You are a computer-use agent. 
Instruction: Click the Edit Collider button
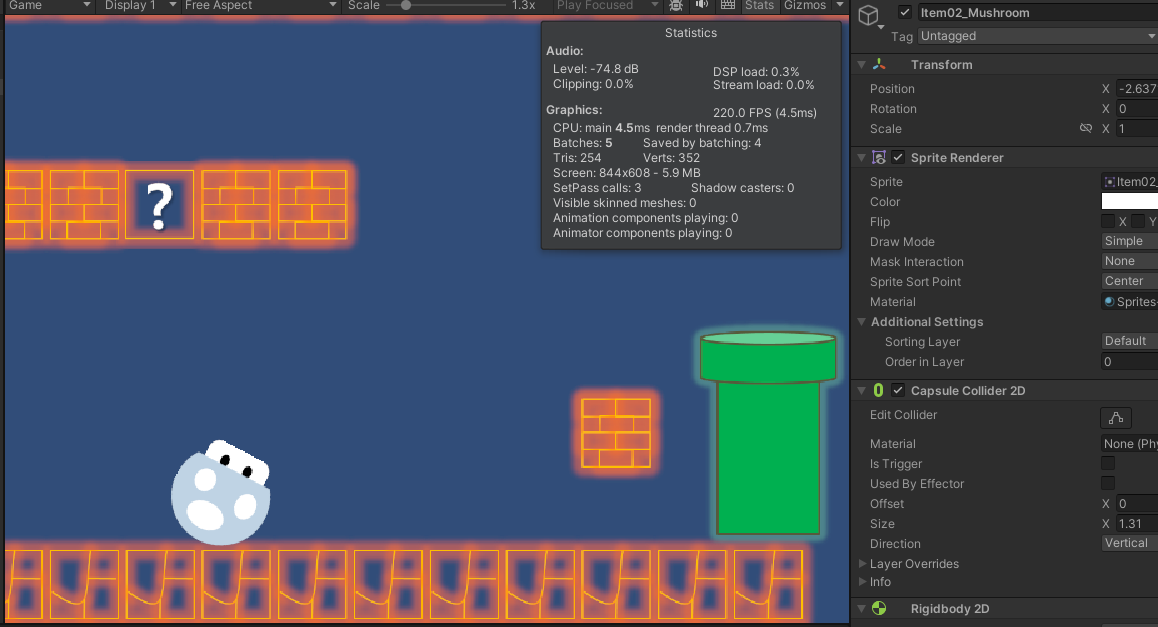point(1115,418)
